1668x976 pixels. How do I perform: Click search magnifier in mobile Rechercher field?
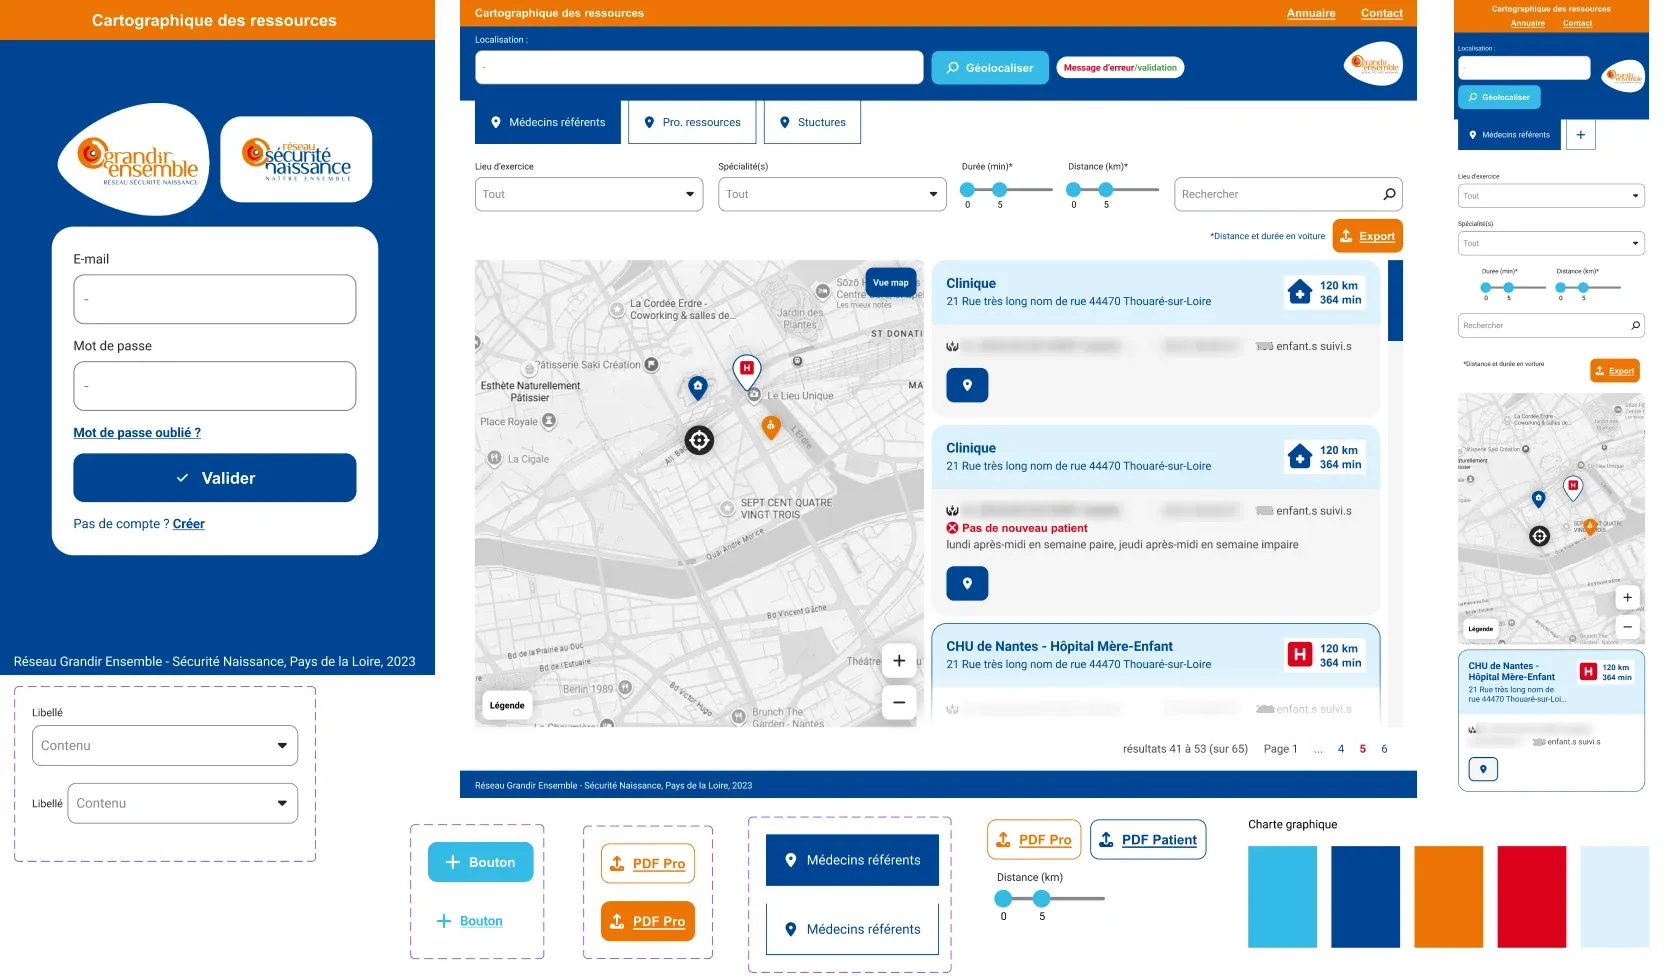click(x=1635, y=325)
